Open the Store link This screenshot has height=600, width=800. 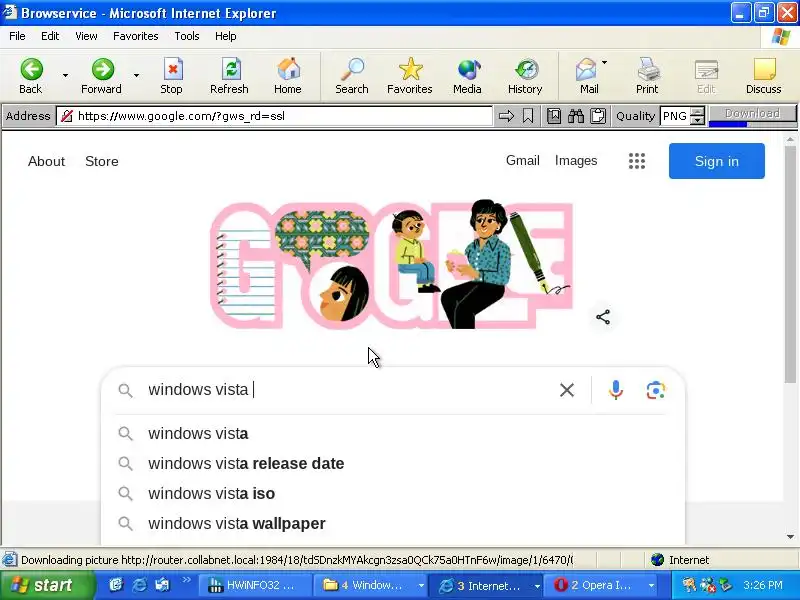[x=102, y=161]
